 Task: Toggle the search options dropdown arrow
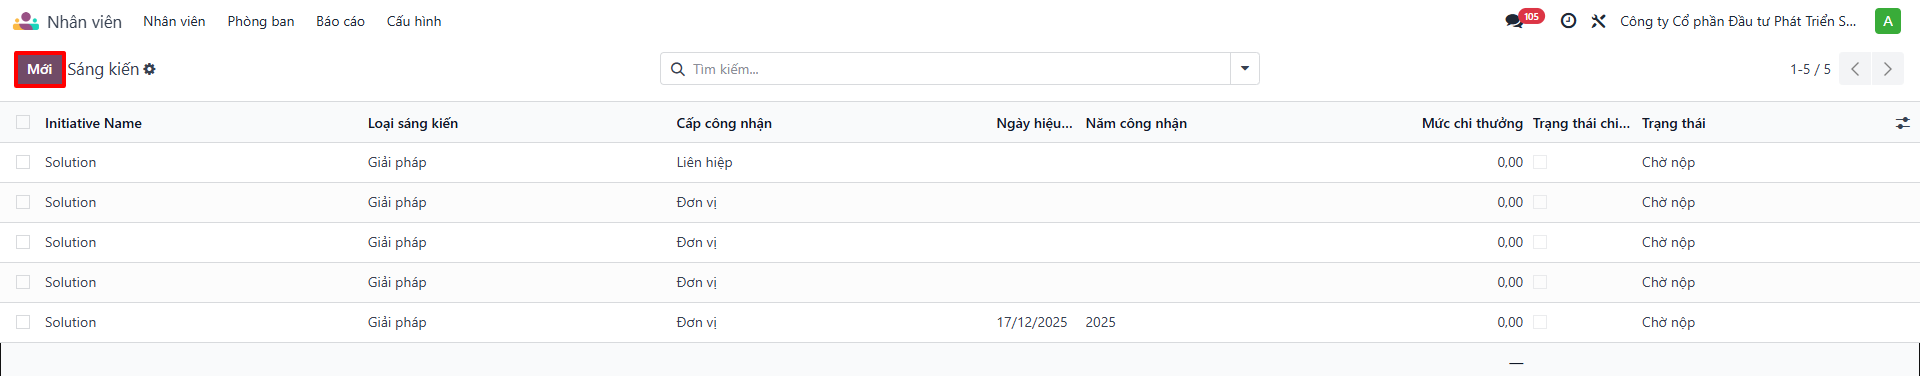(x=1245, y=69)
